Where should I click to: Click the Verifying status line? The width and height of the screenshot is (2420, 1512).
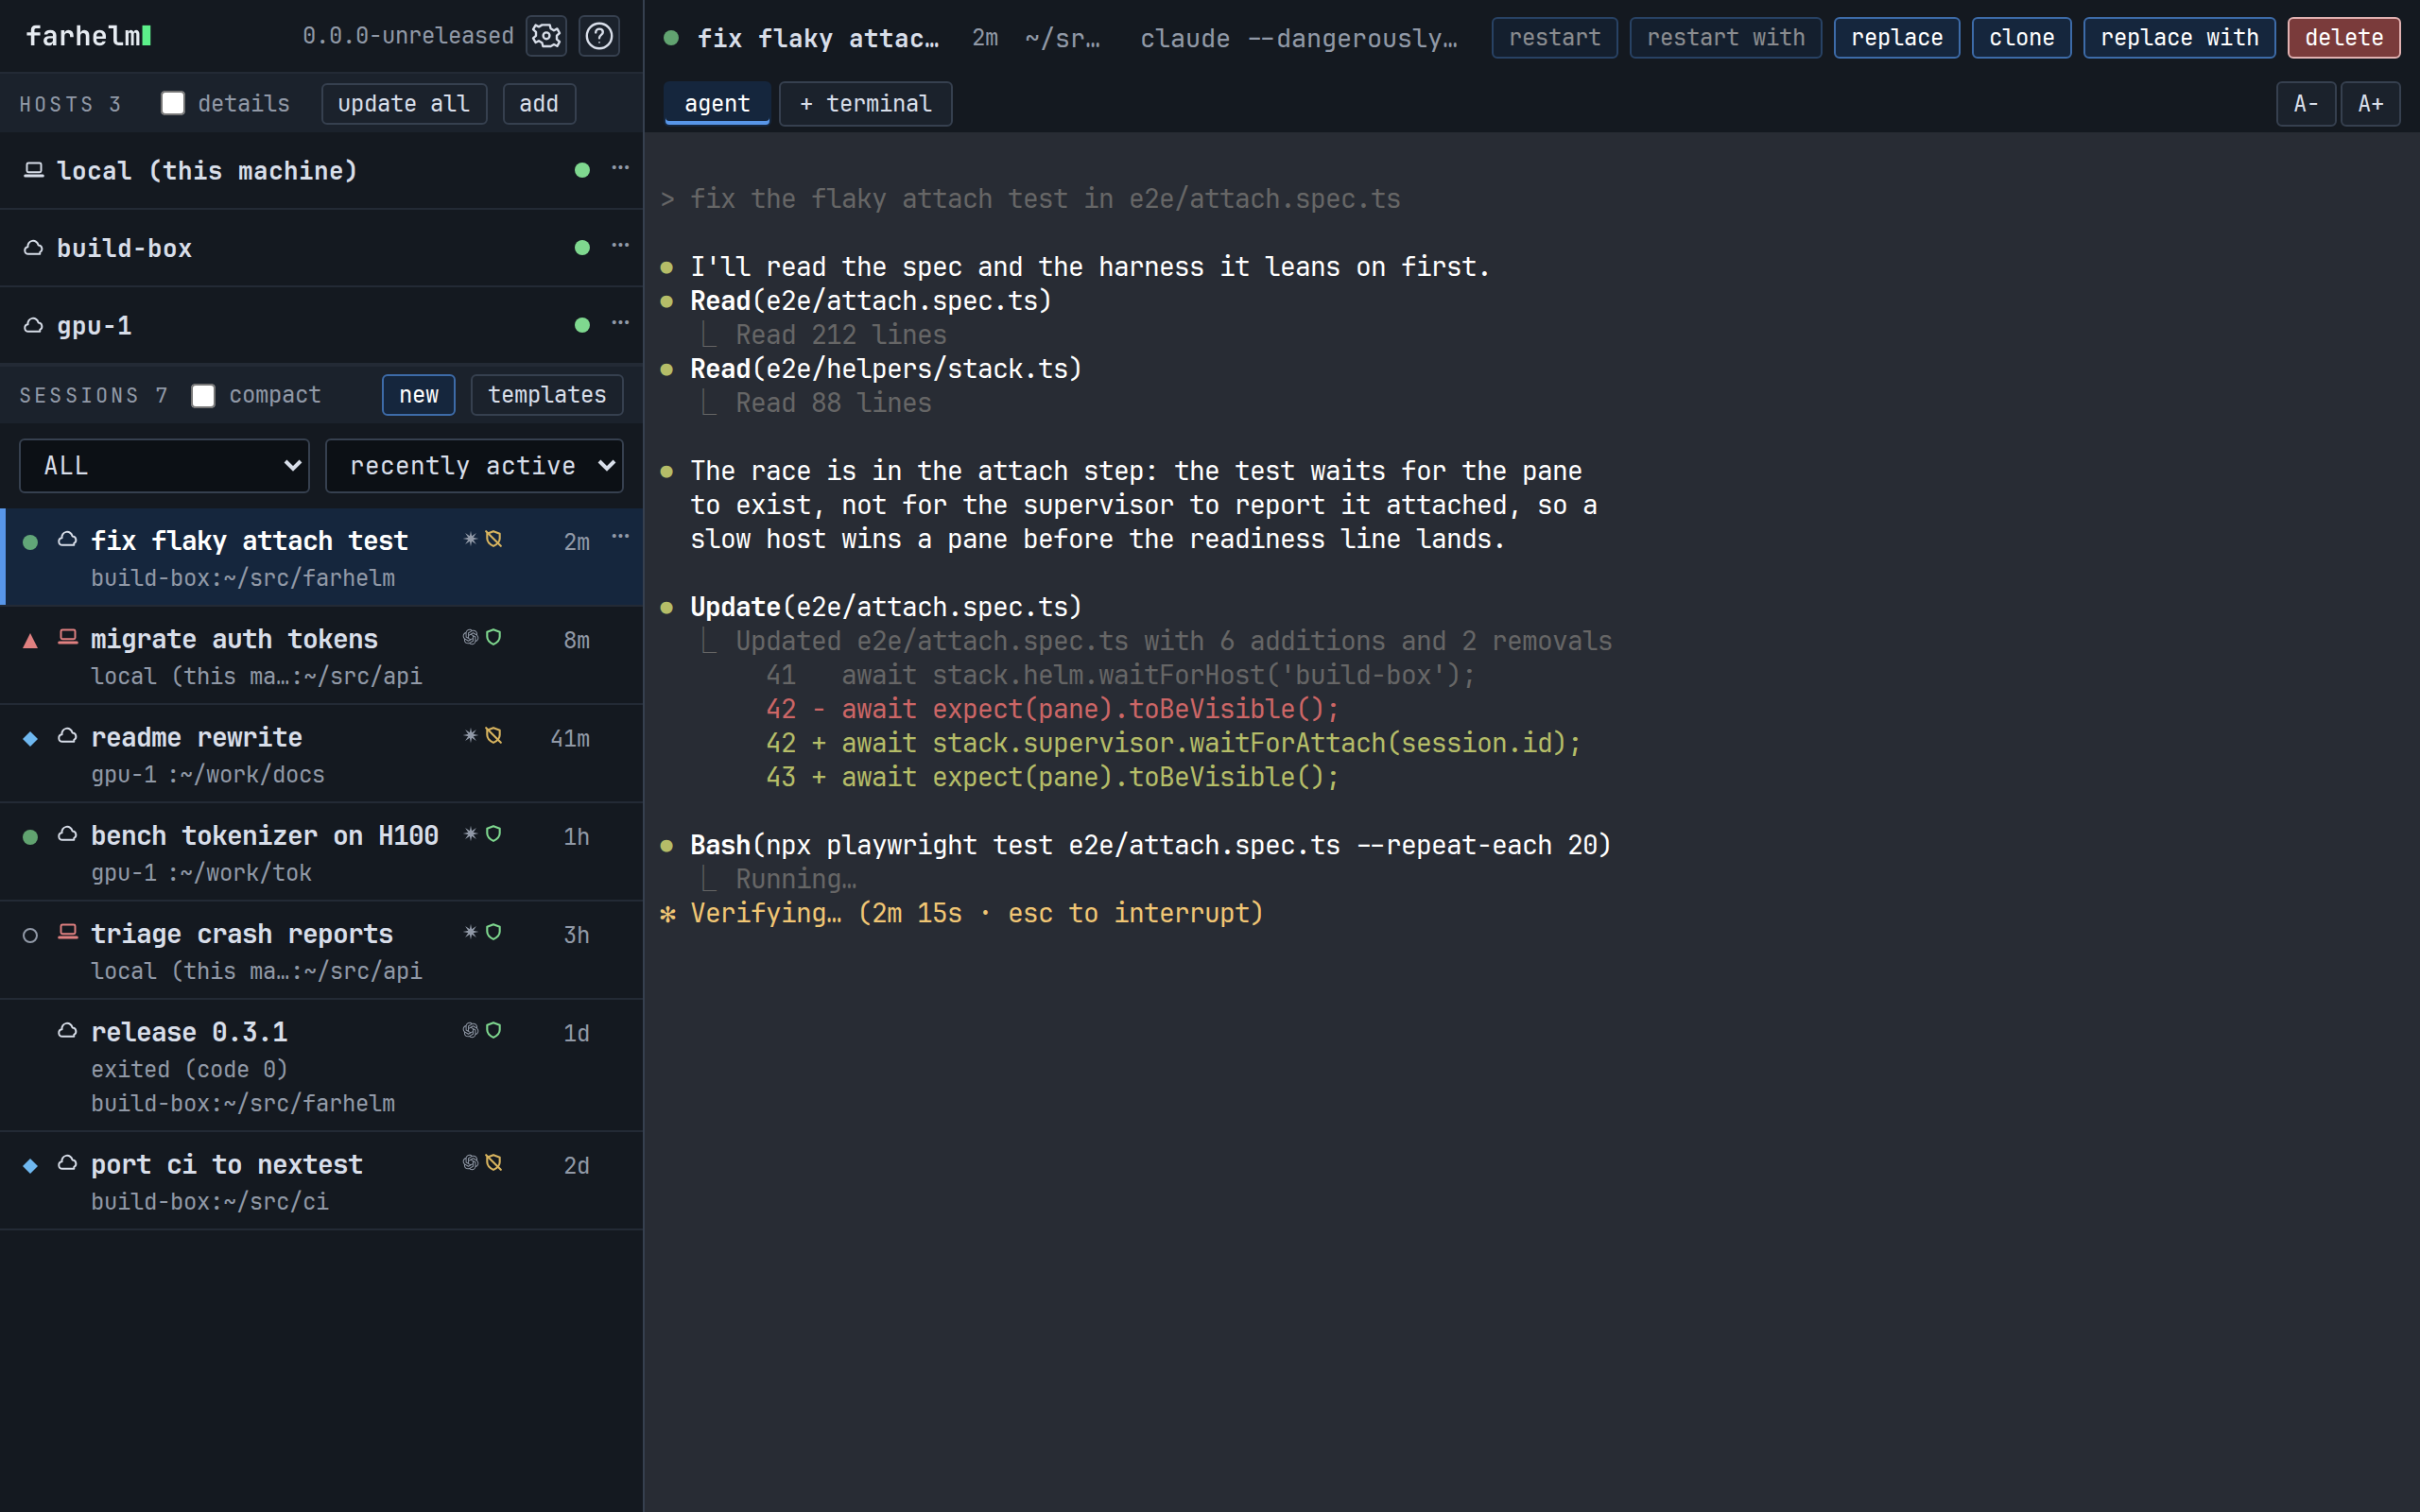click(962, 913)
